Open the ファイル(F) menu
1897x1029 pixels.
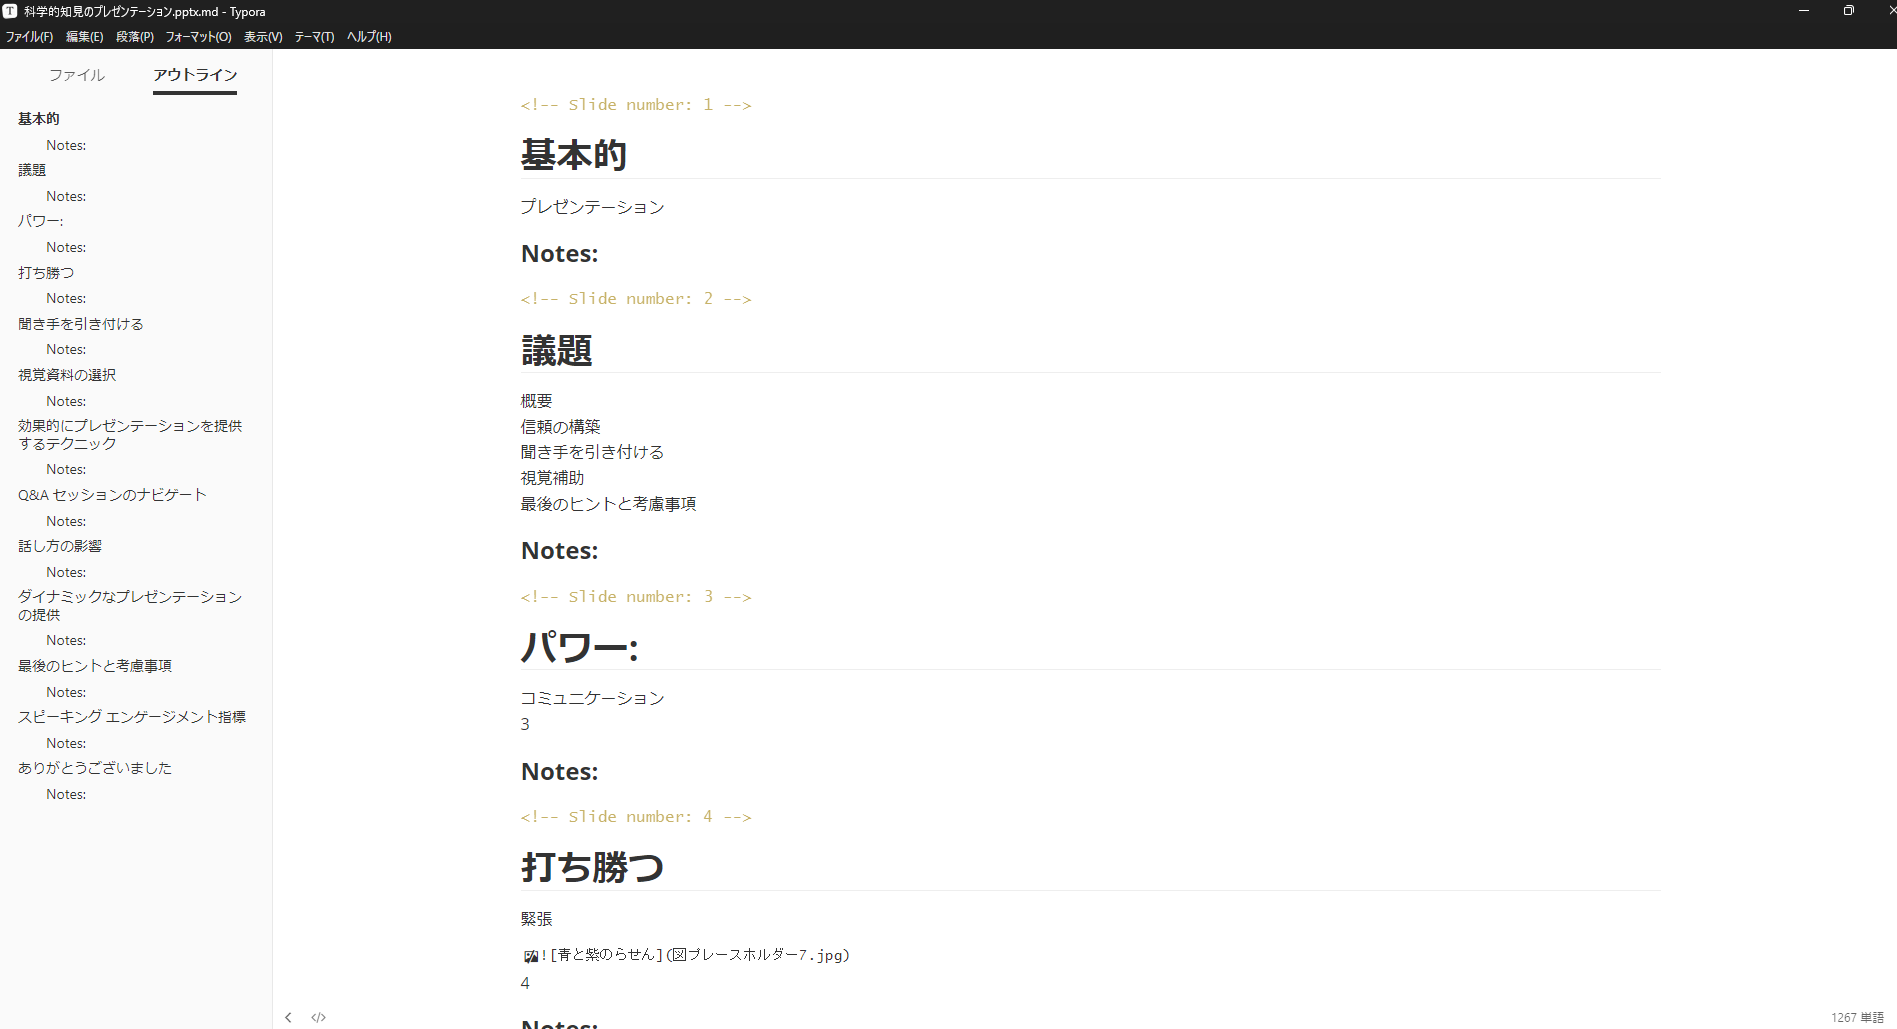click(28, 36)
